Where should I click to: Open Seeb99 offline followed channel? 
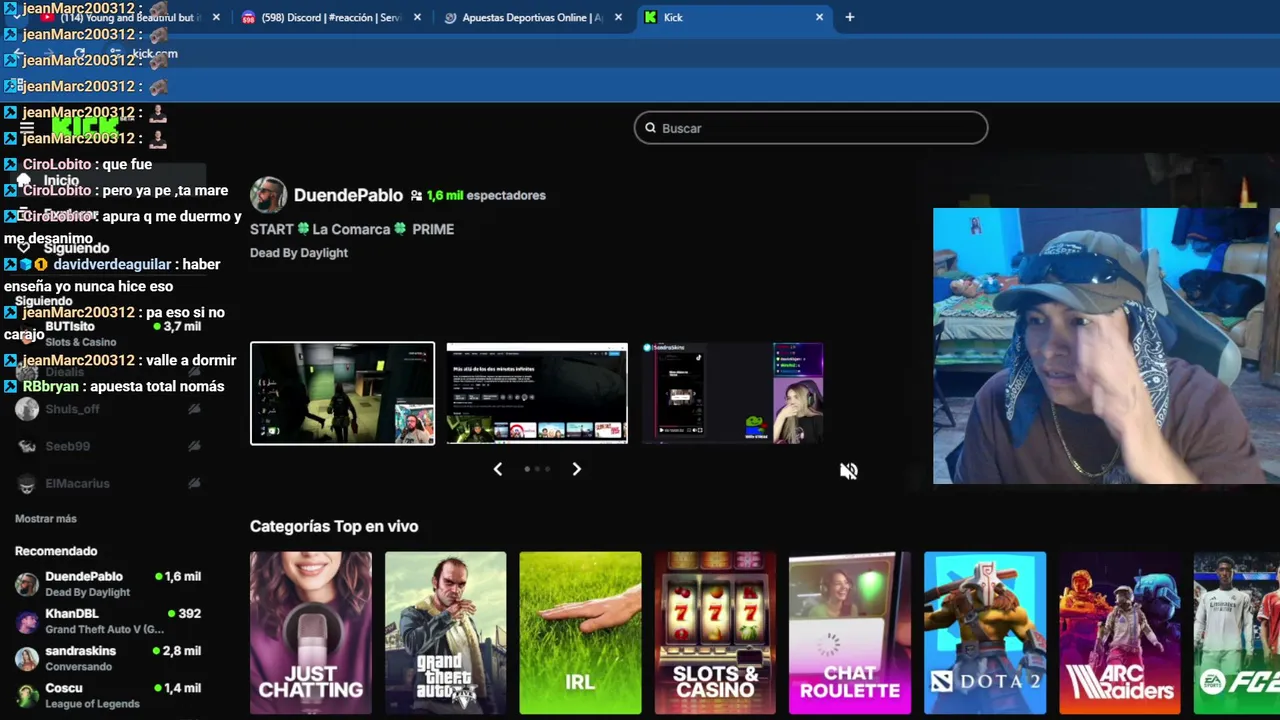108,446
